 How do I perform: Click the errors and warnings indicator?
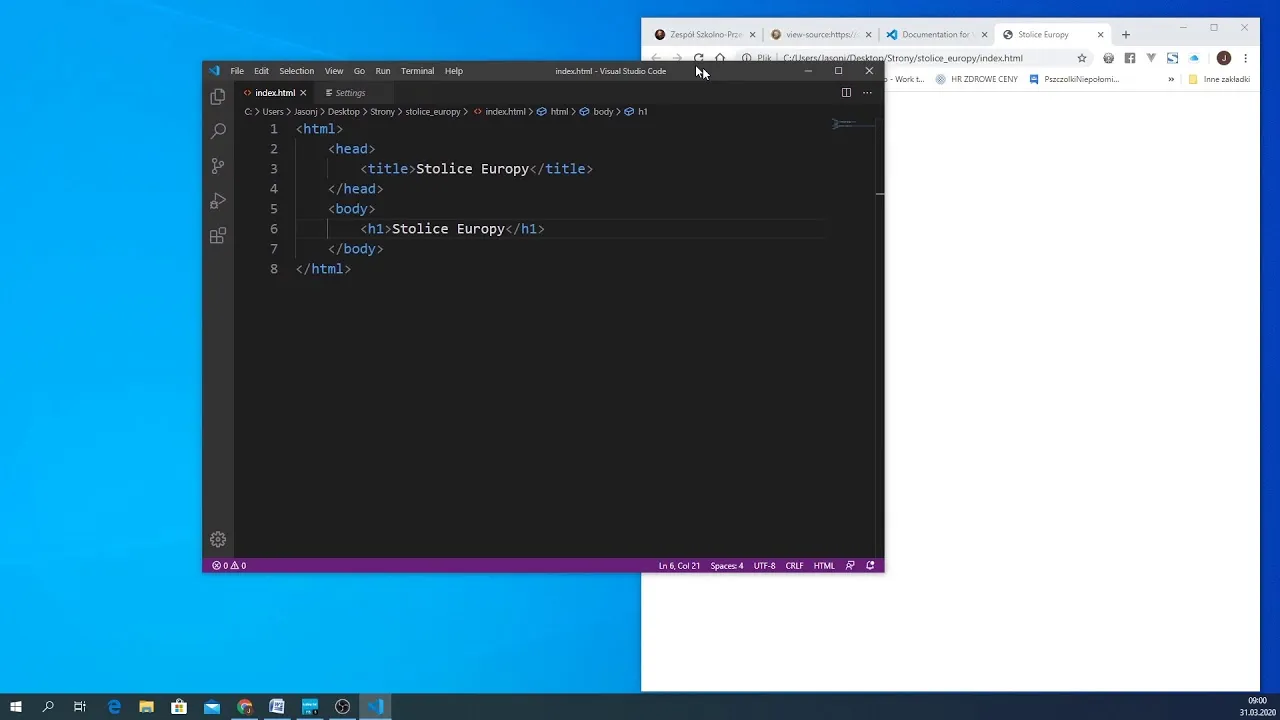tap(229, 566)
